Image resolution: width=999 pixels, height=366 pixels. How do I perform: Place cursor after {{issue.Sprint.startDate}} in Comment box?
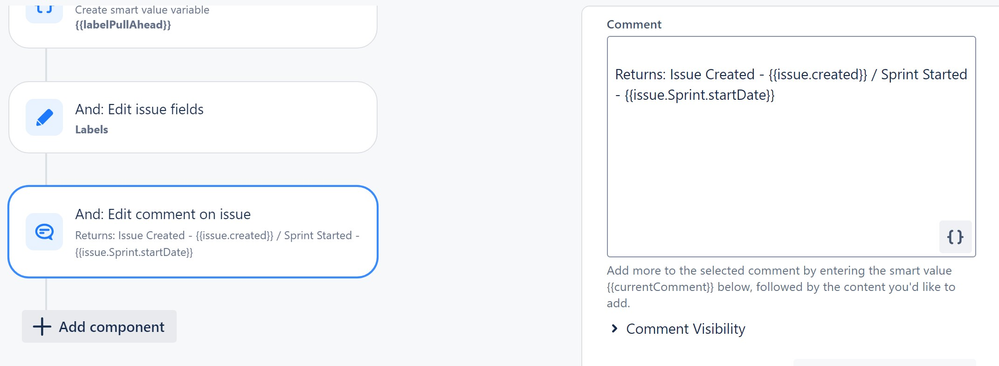(x=775, y=96)
